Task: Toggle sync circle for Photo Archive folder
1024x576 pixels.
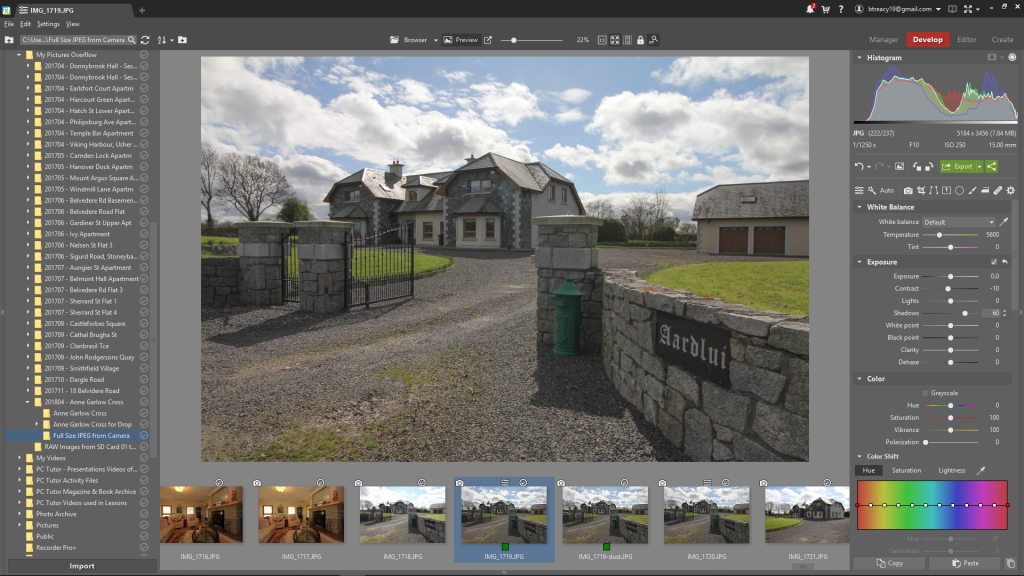Action: pyautogui.click(x=144, y=514)
